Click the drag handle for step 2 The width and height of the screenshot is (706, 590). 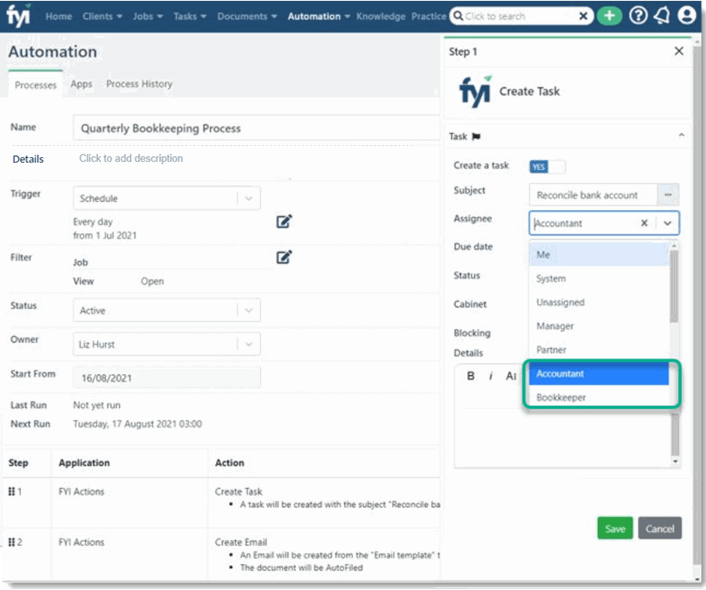[x=12, y=542]
